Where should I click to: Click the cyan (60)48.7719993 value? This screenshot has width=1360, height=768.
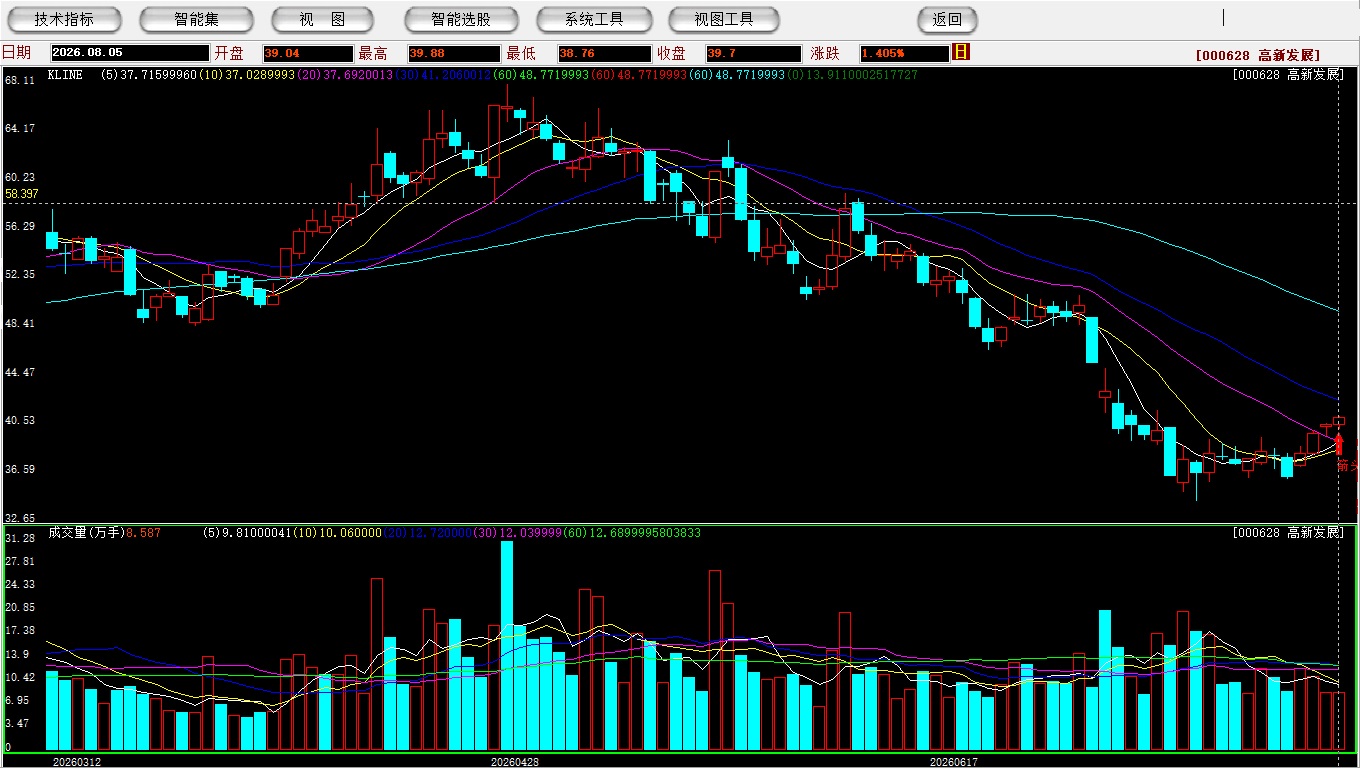point(737,75)
